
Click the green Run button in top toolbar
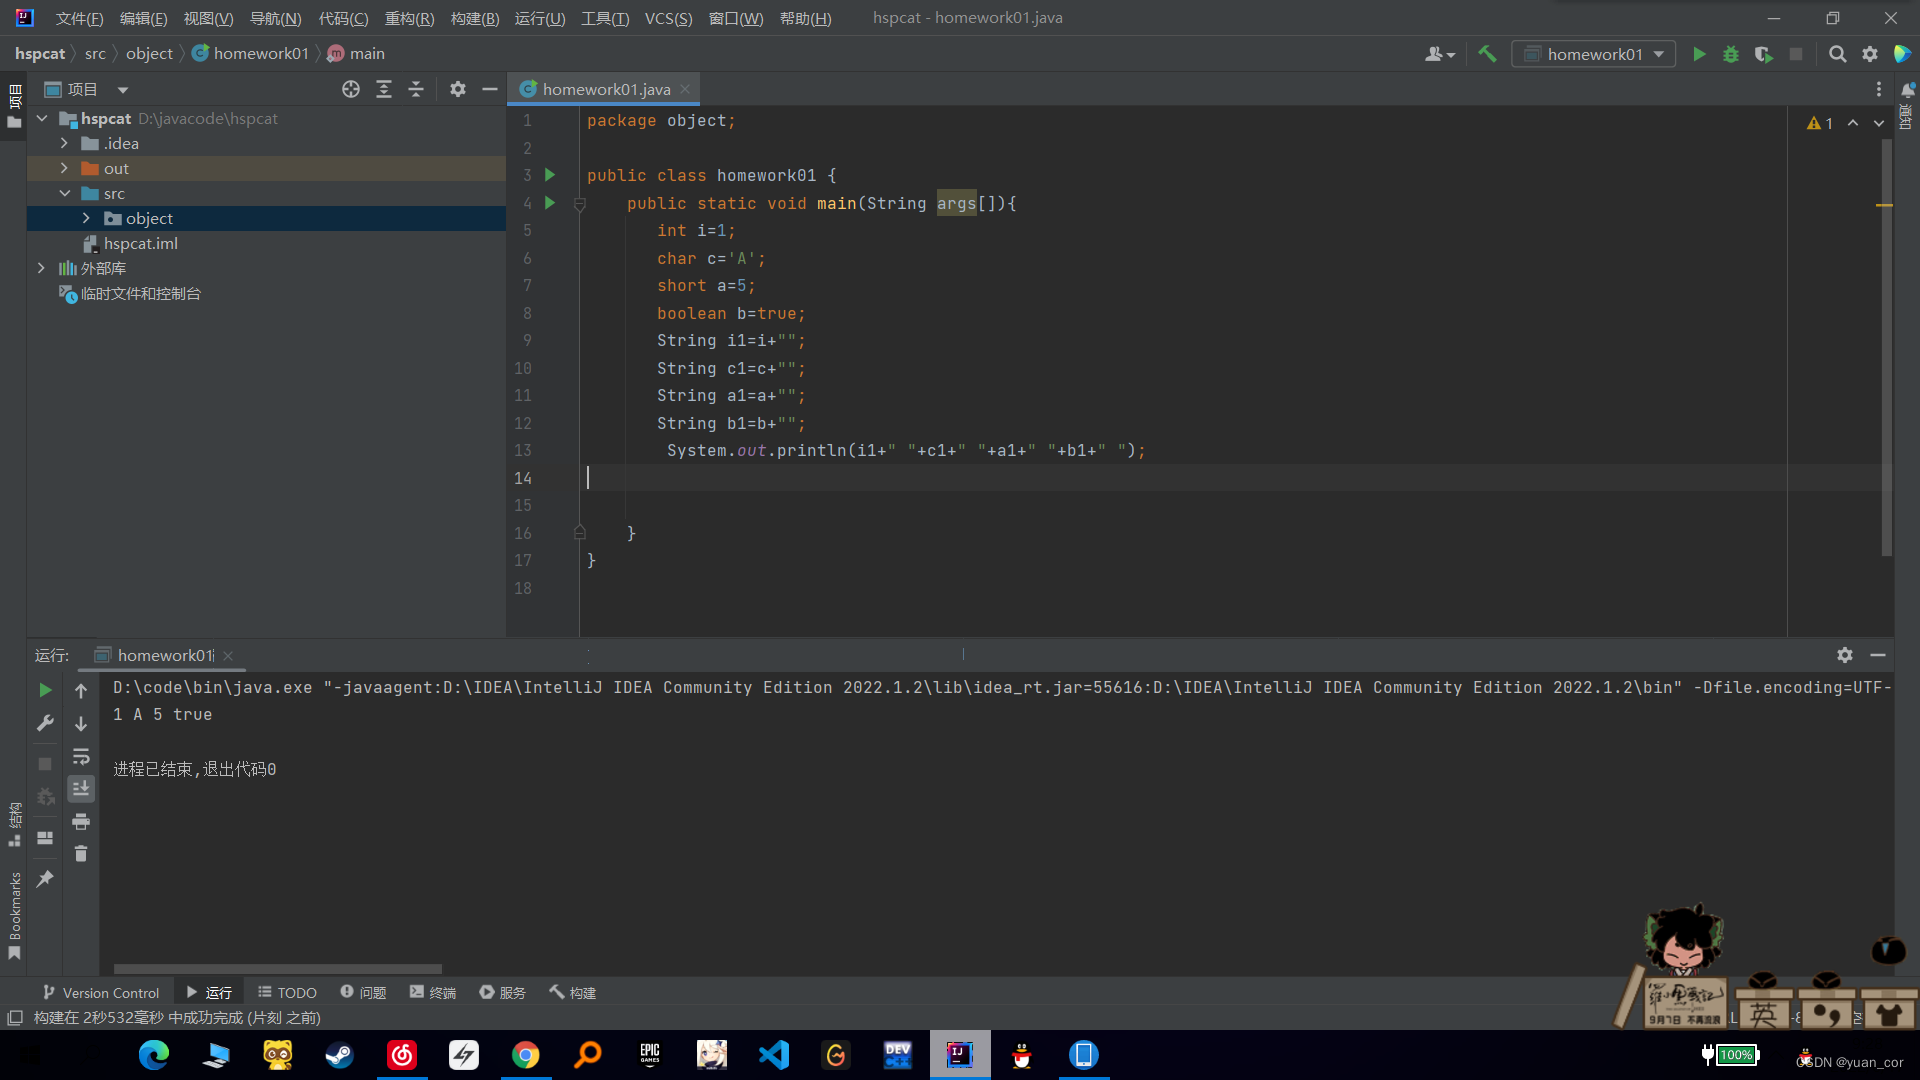pyautogui.click(x=1699, y=54)
